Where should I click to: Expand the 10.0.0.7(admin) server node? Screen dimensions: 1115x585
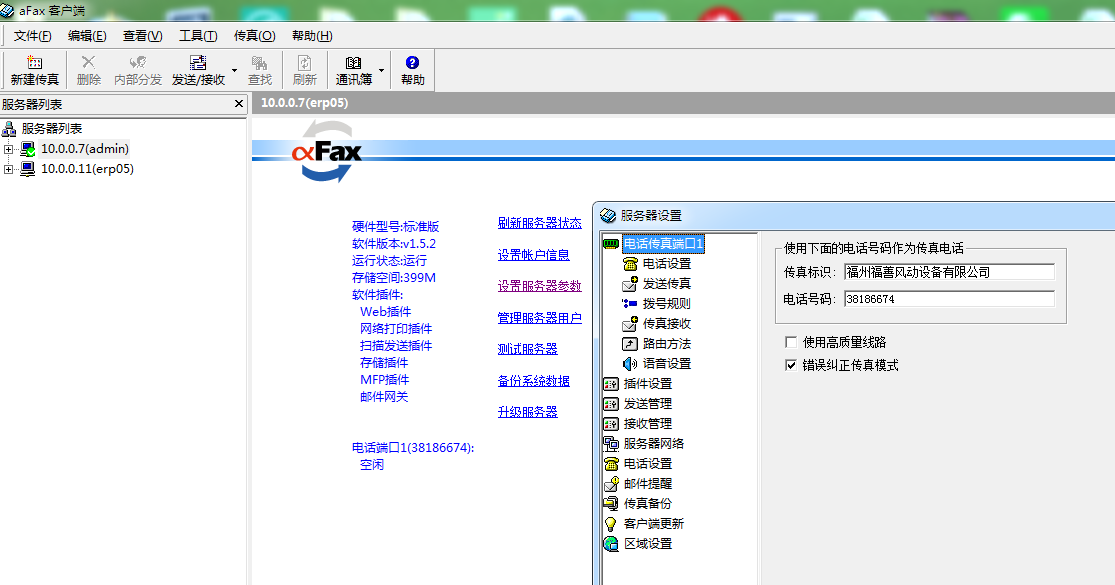[9, 149]
